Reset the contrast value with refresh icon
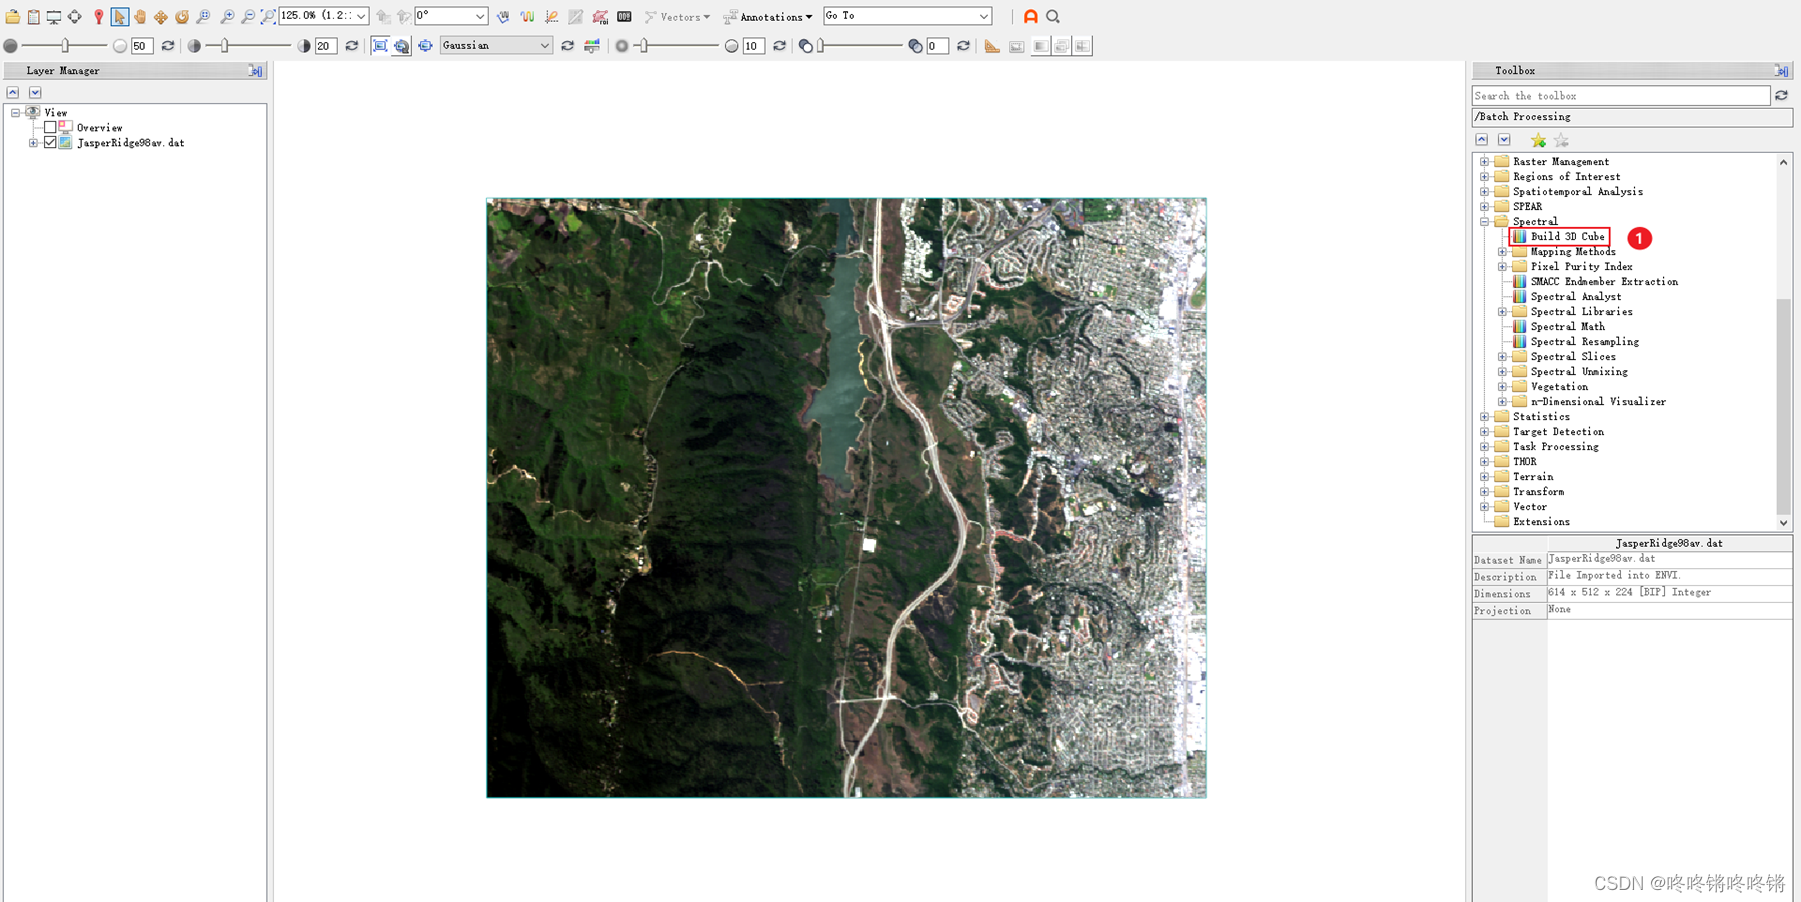The image size is (1801, 902). click(351, 46)
